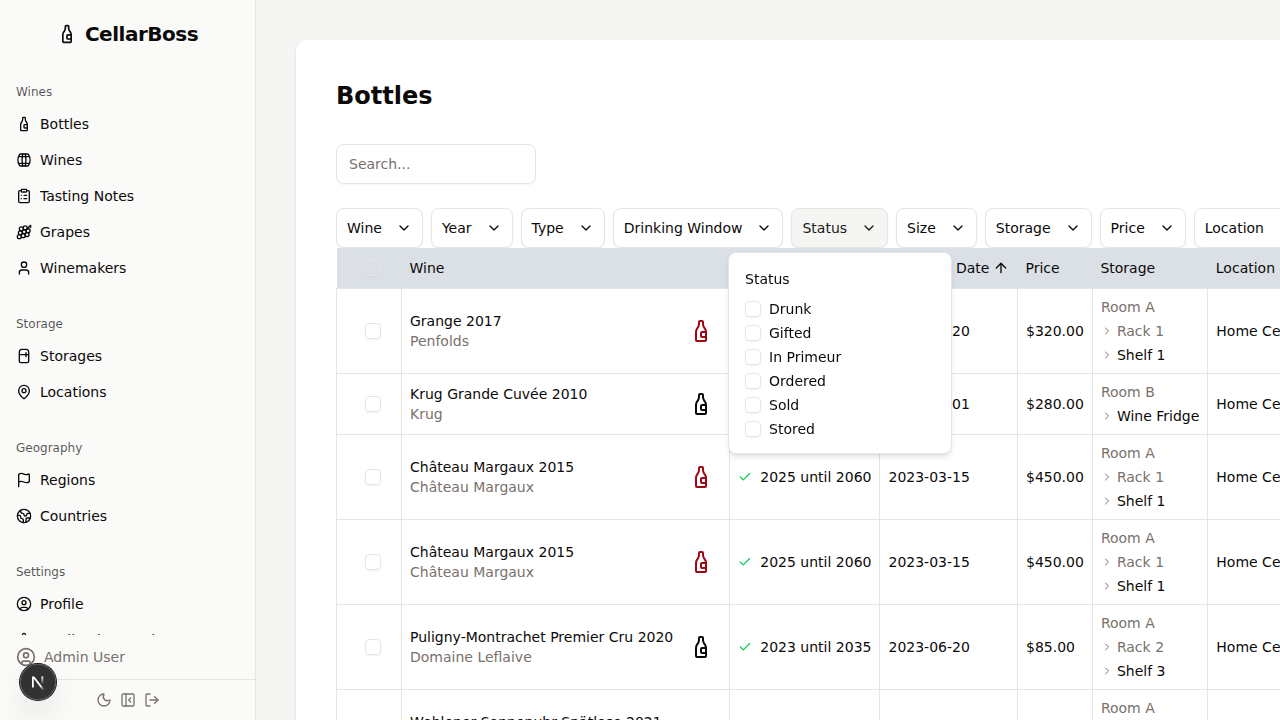Select the Bottles bottle icon in sidebar
The height and width of the screenshot is (720, 1280).
tap(25, 123)
